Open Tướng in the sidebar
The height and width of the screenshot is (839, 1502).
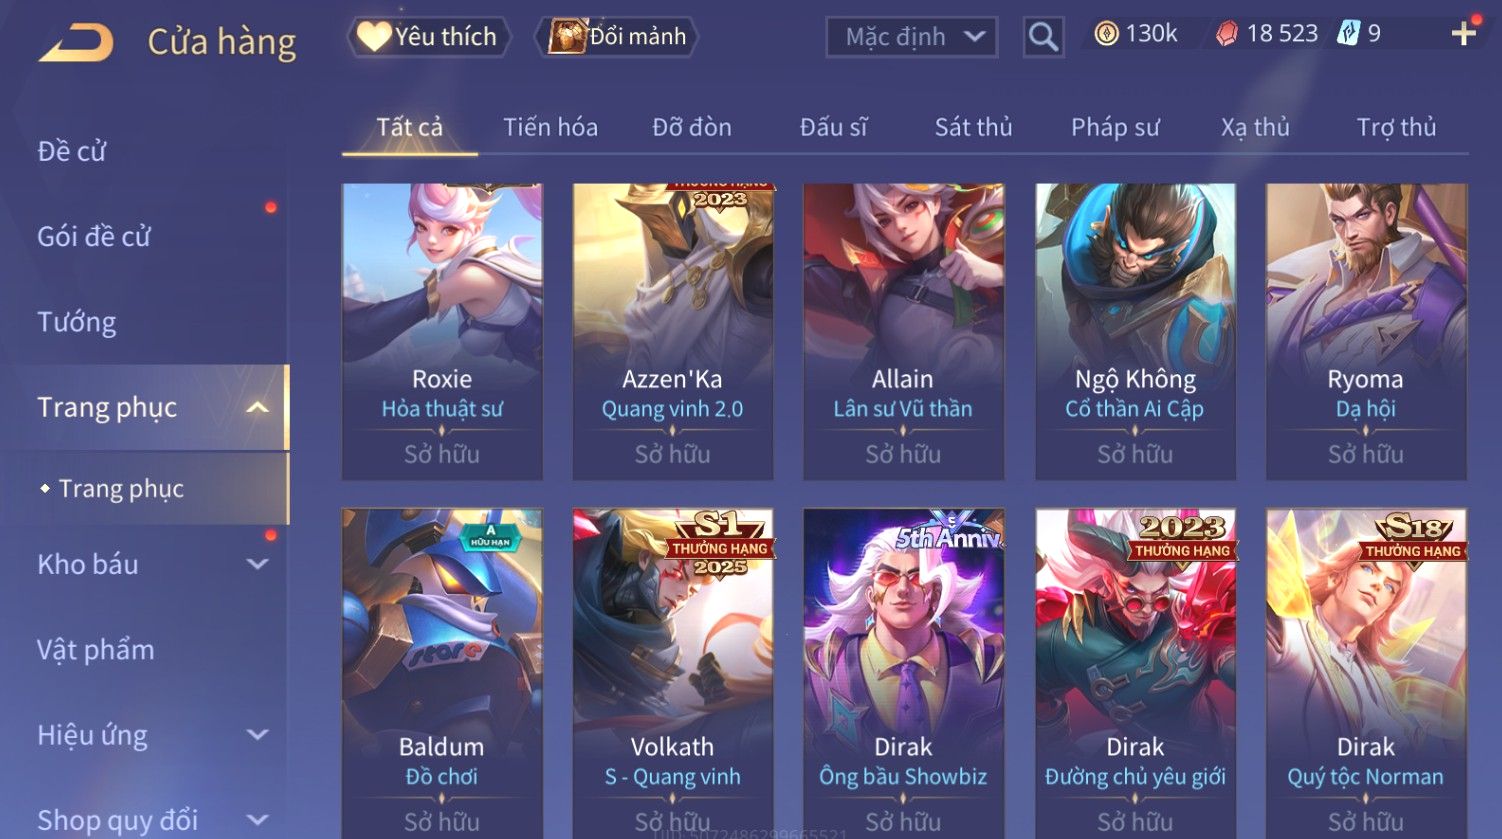point(77,322)
